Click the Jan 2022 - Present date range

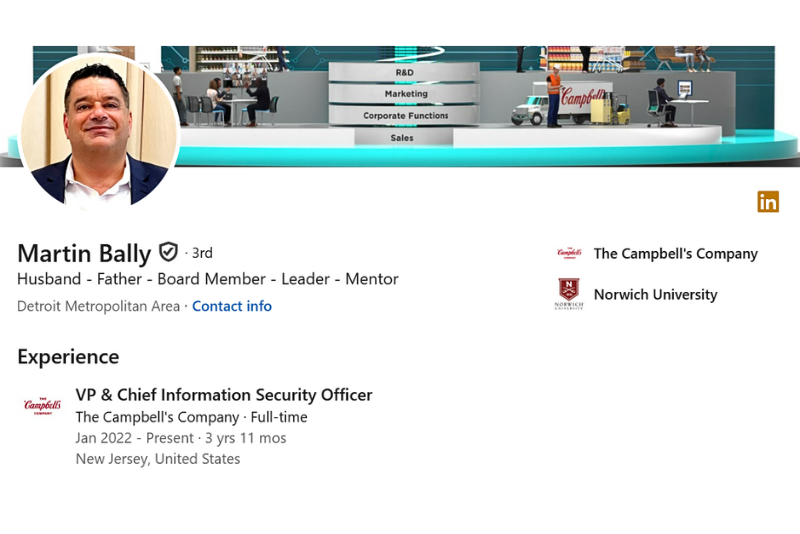tap(135, 438)
